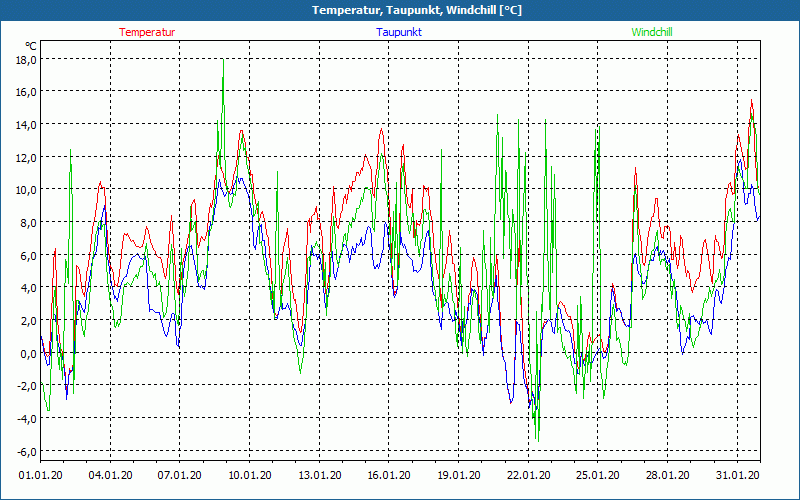The image size is (800, 500).
Task: Click the 16,0 y-axis value
Action: point(27,92)
